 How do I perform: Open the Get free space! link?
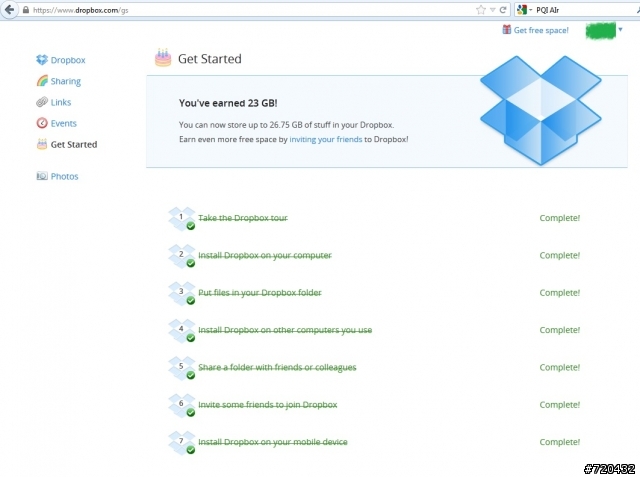point(541,30)
